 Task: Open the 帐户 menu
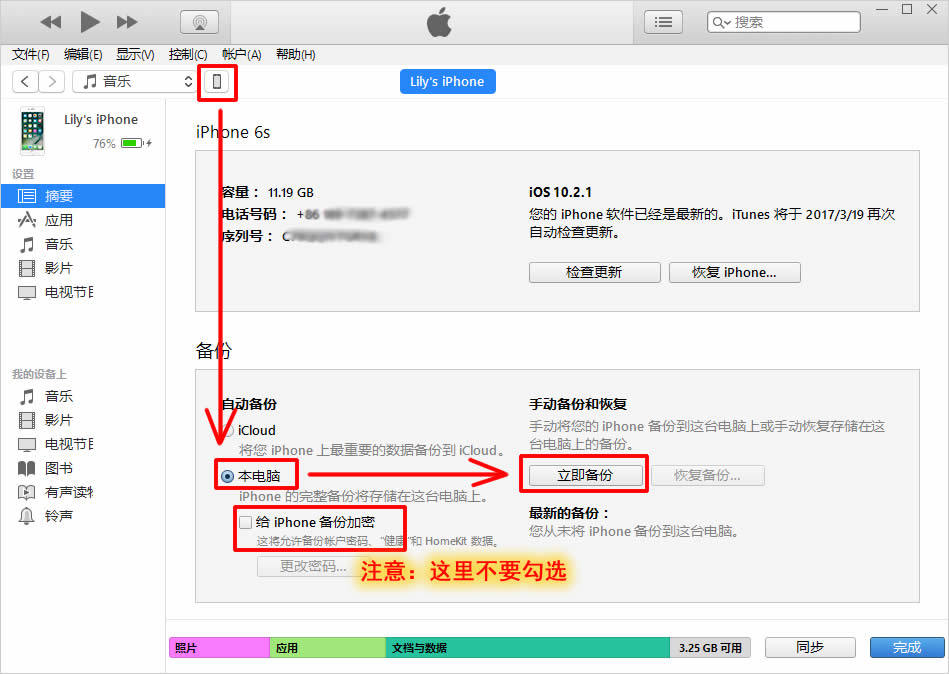coord(239,54)
